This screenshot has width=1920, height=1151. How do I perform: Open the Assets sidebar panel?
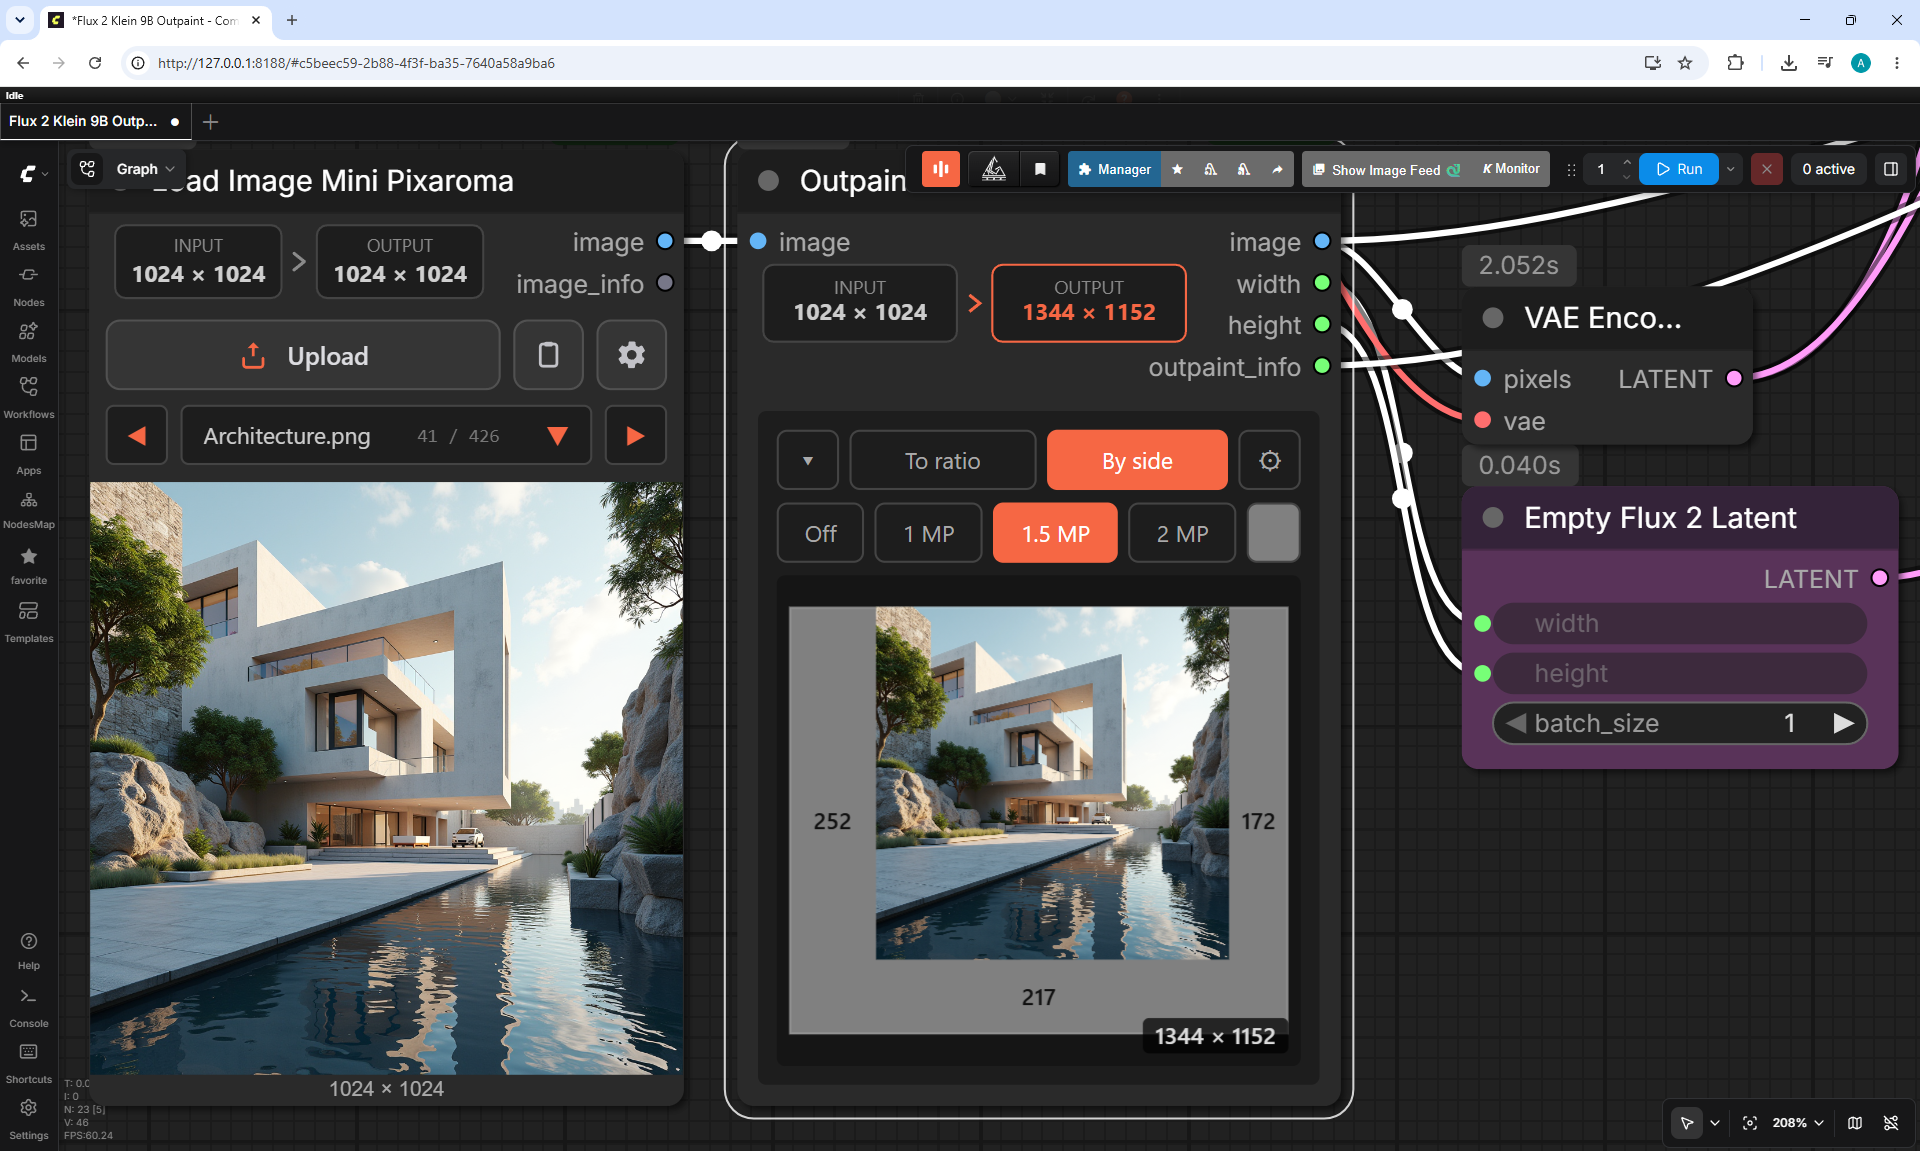[x=28, y=230]
